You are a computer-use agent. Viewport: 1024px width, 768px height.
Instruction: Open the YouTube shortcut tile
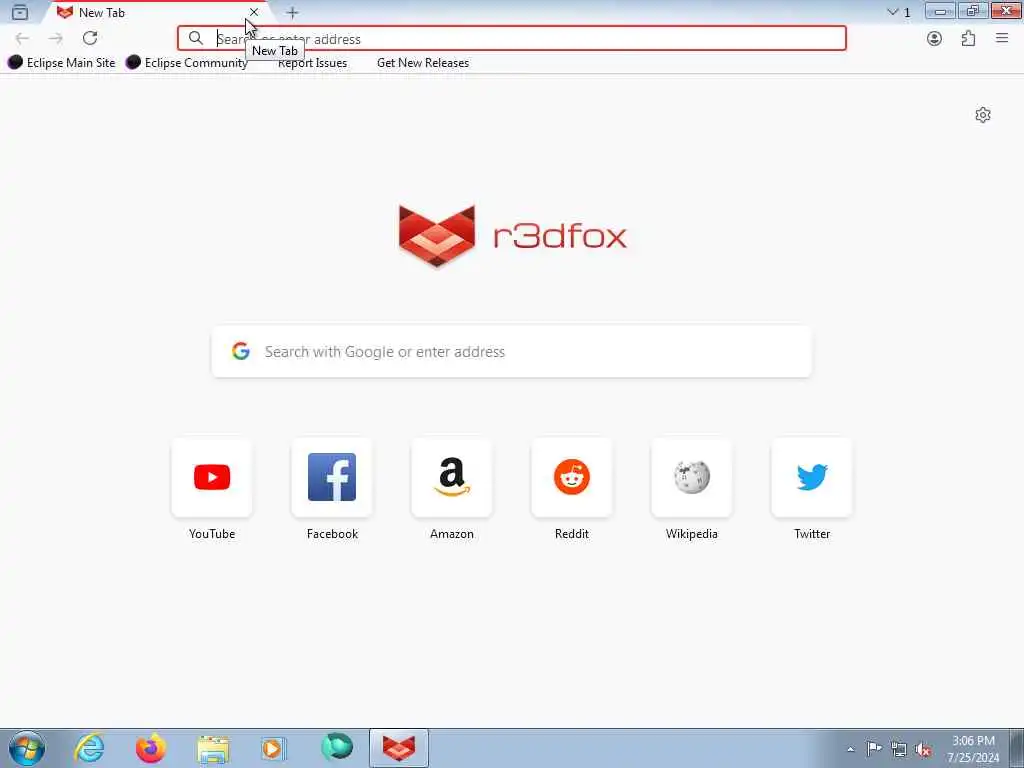[x=212, y=477]
